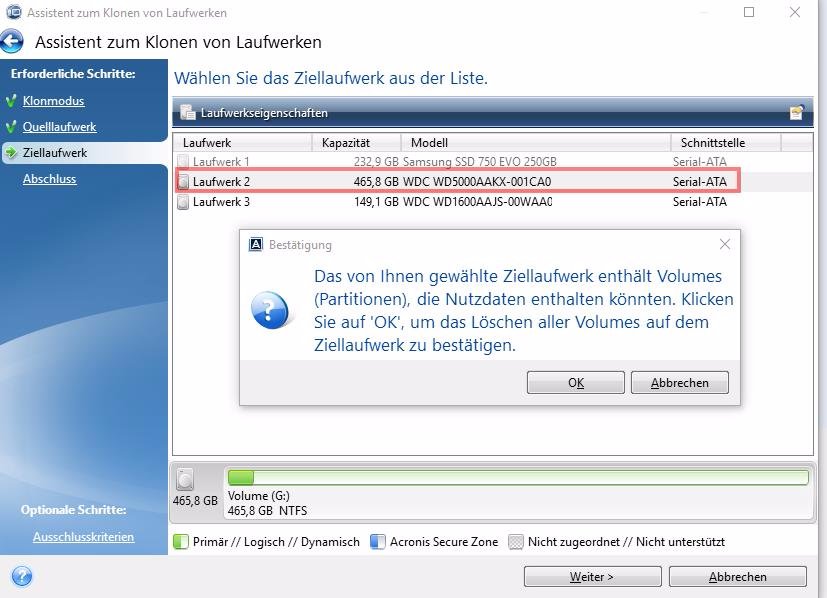Click the column chooser icon in Laufwerkseigenschaften bar
This screenshot has width=827, height=598.
[x=796, y=113]
